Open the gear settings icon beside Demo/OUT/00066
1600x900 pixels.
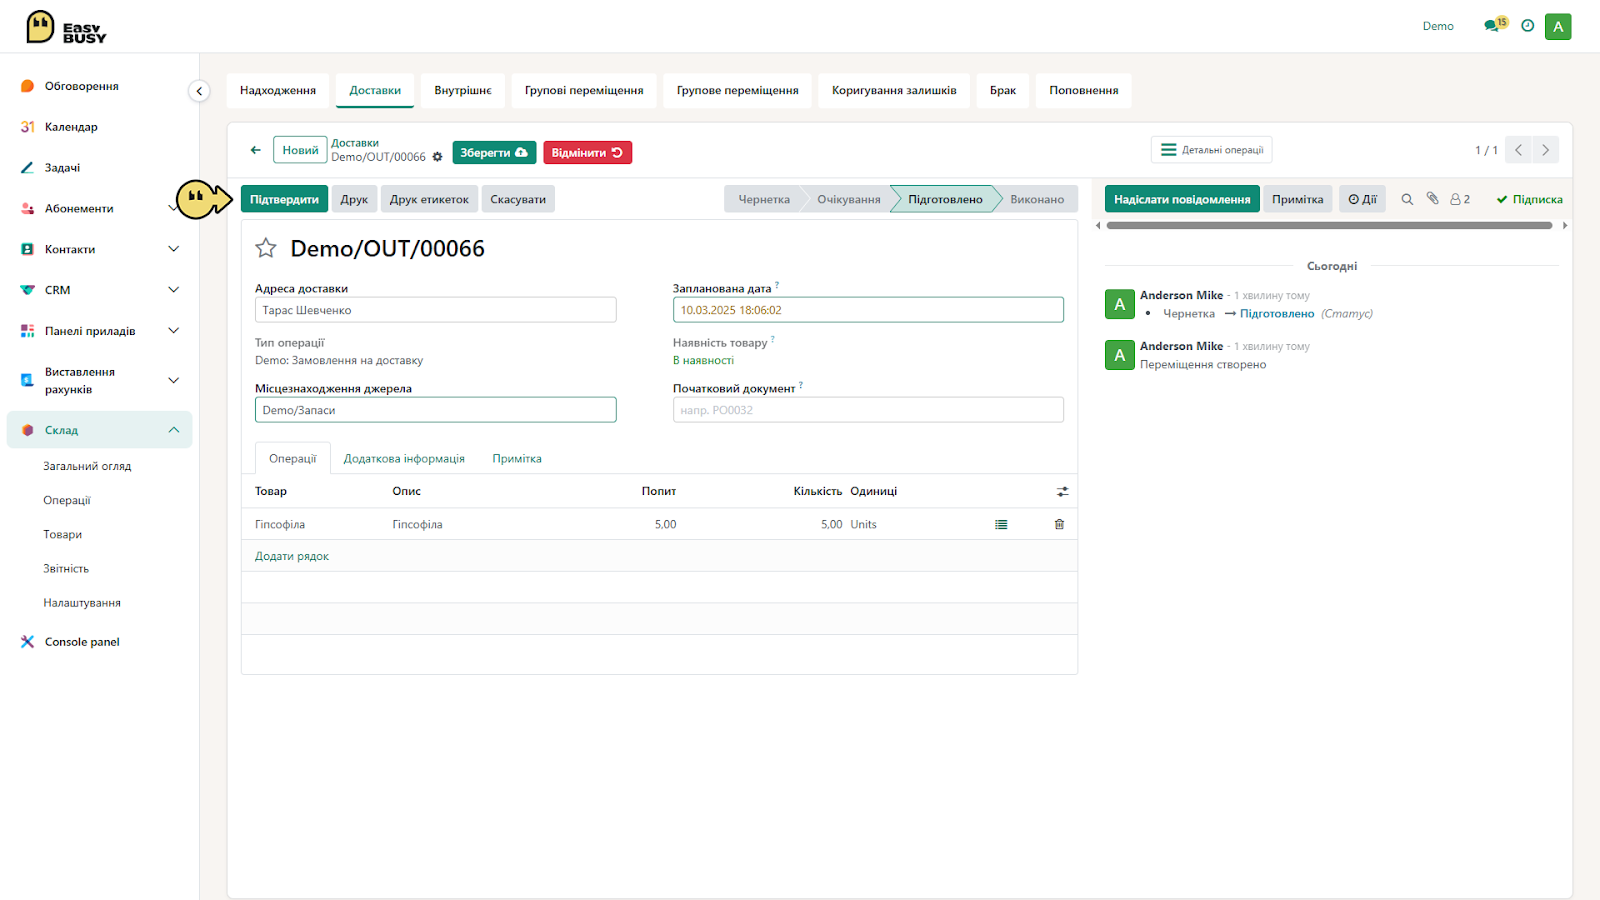(x=437, y=157)
